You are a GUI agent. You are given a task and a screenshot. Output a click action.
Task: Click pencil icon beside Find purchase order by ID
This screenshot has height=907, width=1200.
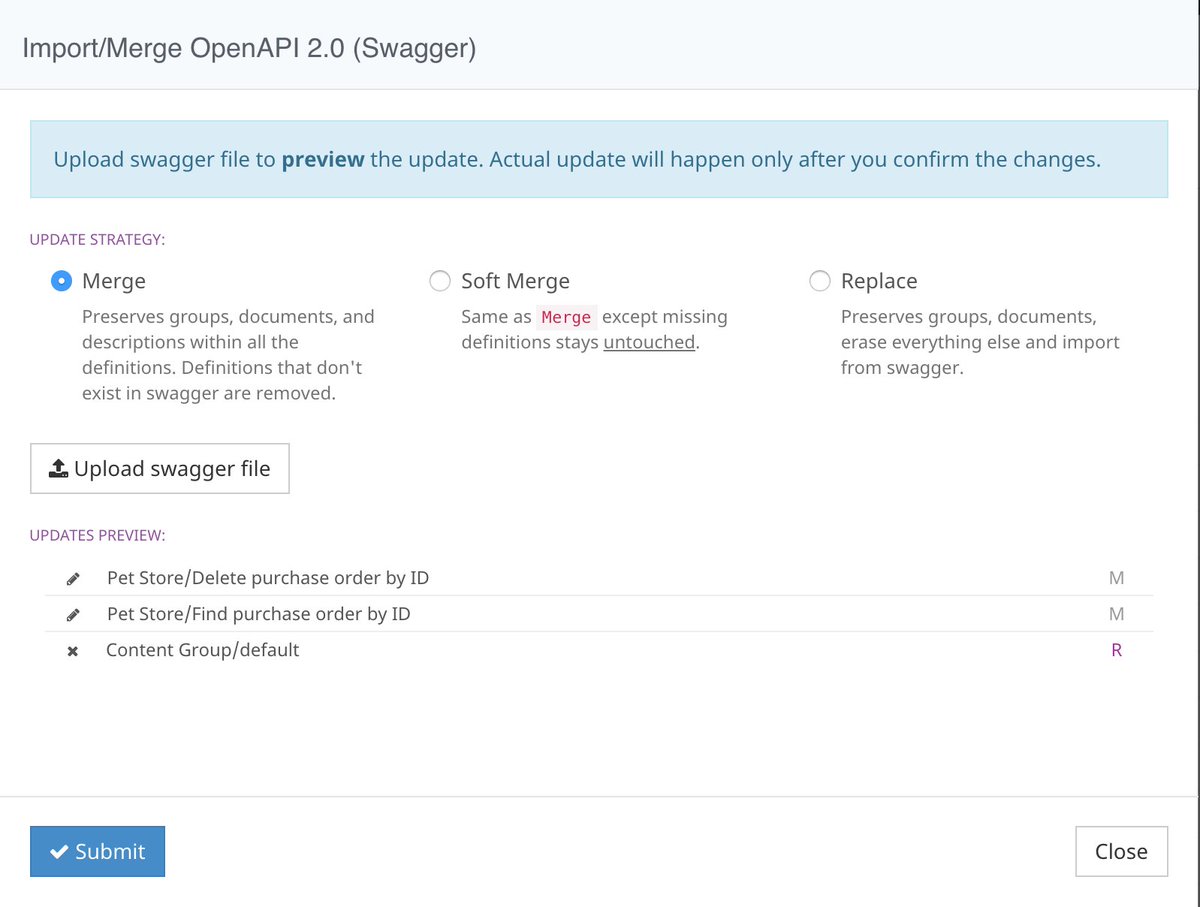[x=72, y=614]
